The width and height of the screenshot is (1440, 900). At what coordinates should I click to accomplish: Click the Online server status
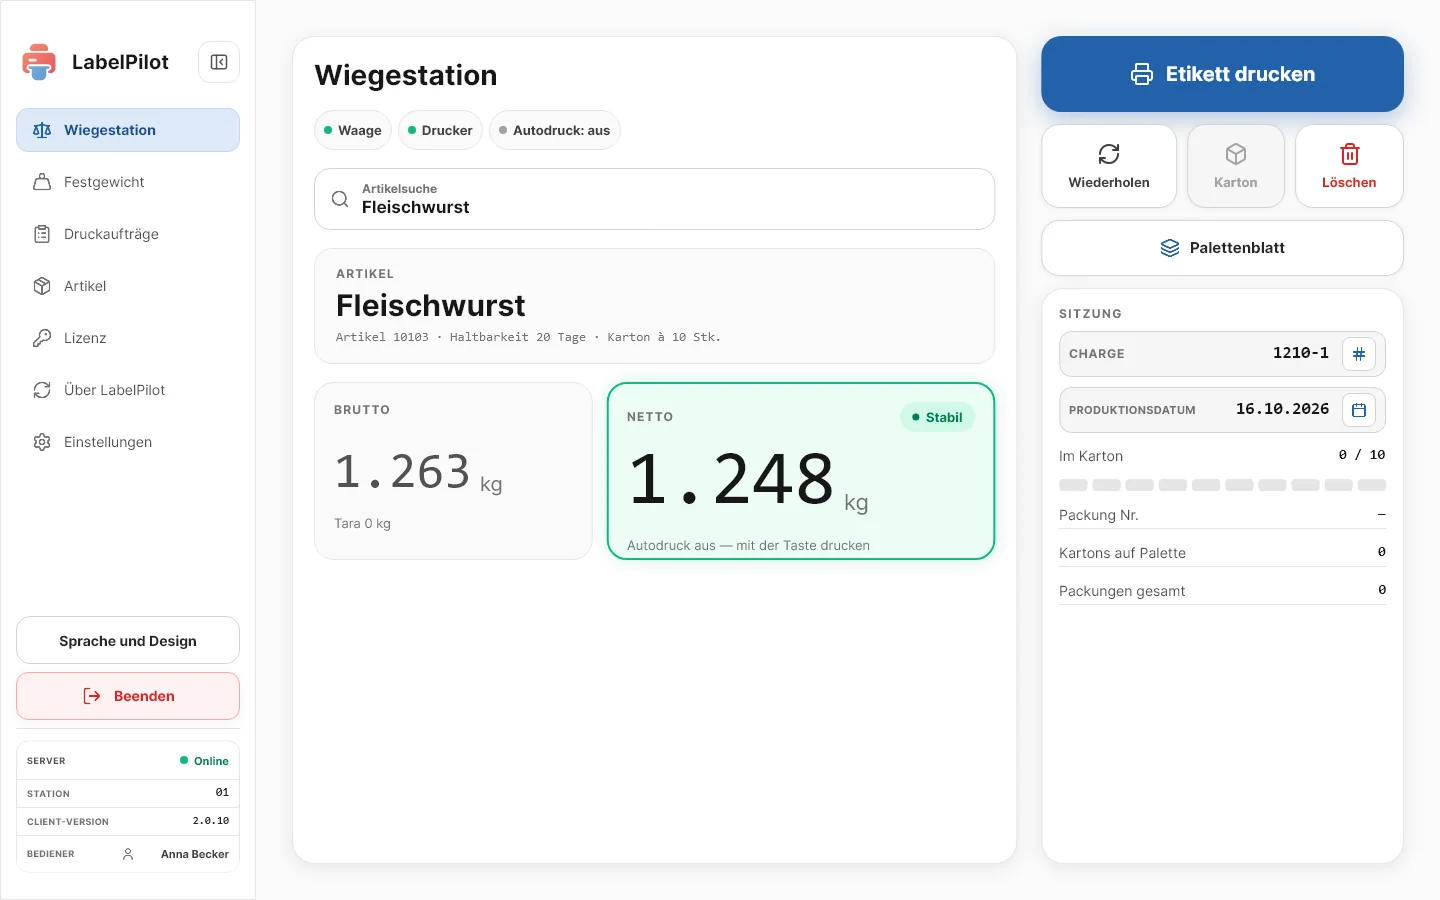204,761
